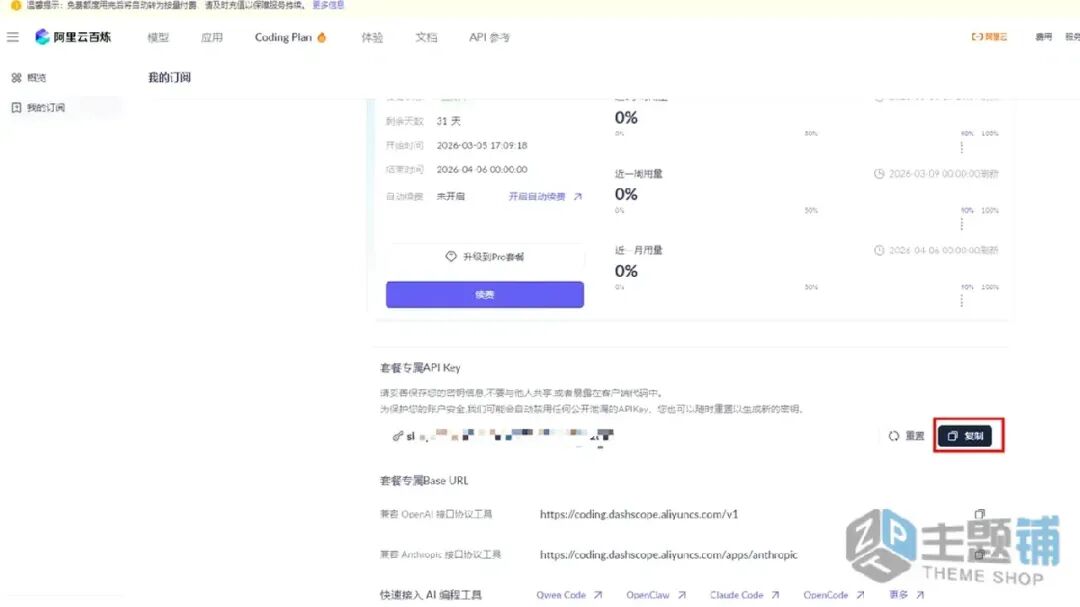
Task: Open the 开启自动续费 link
Action: (x=537, y=196)
